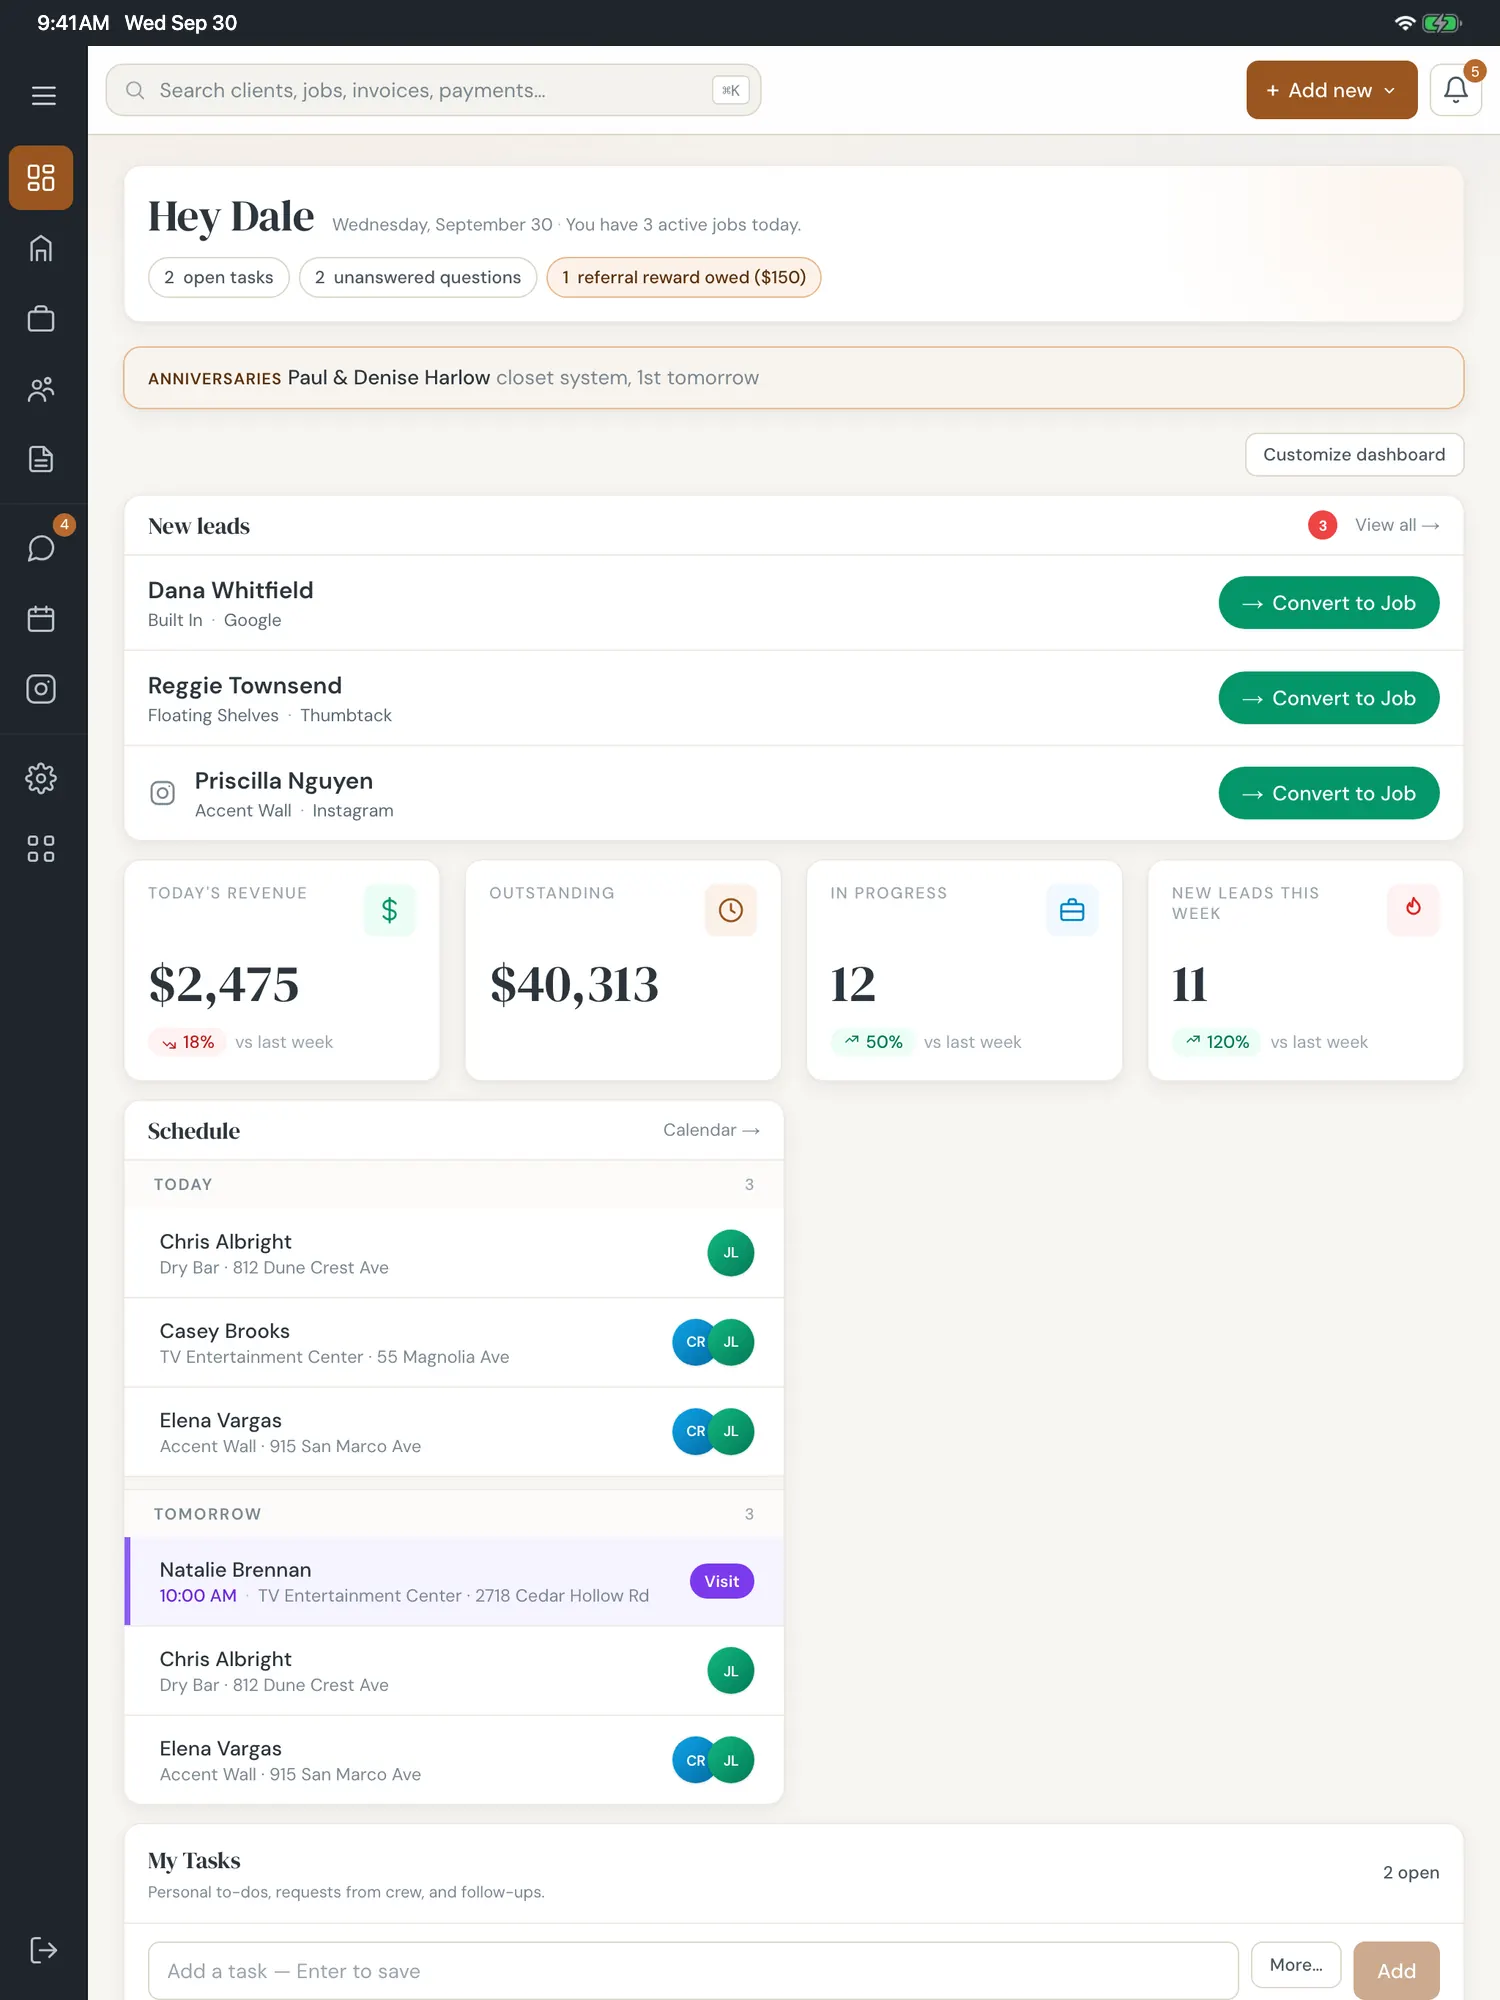Open the Instagram icon in sidebar

pyautogui.click(x=41, y=689)
